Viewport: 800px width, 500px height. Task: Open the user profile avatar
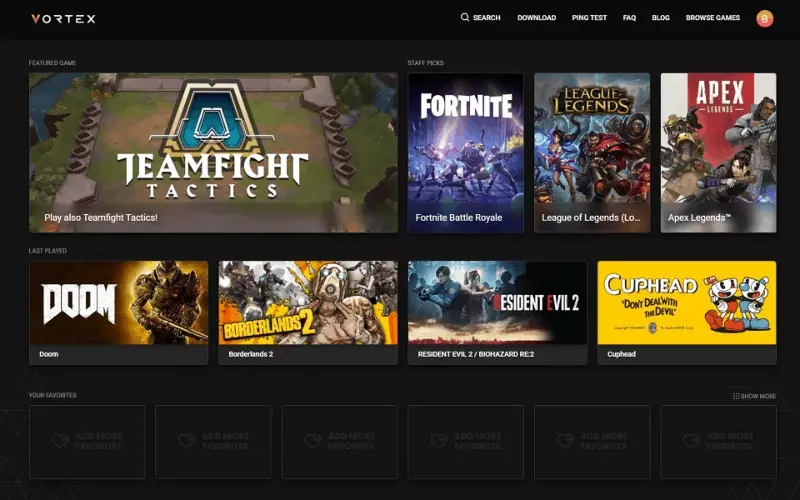point(764,19)
